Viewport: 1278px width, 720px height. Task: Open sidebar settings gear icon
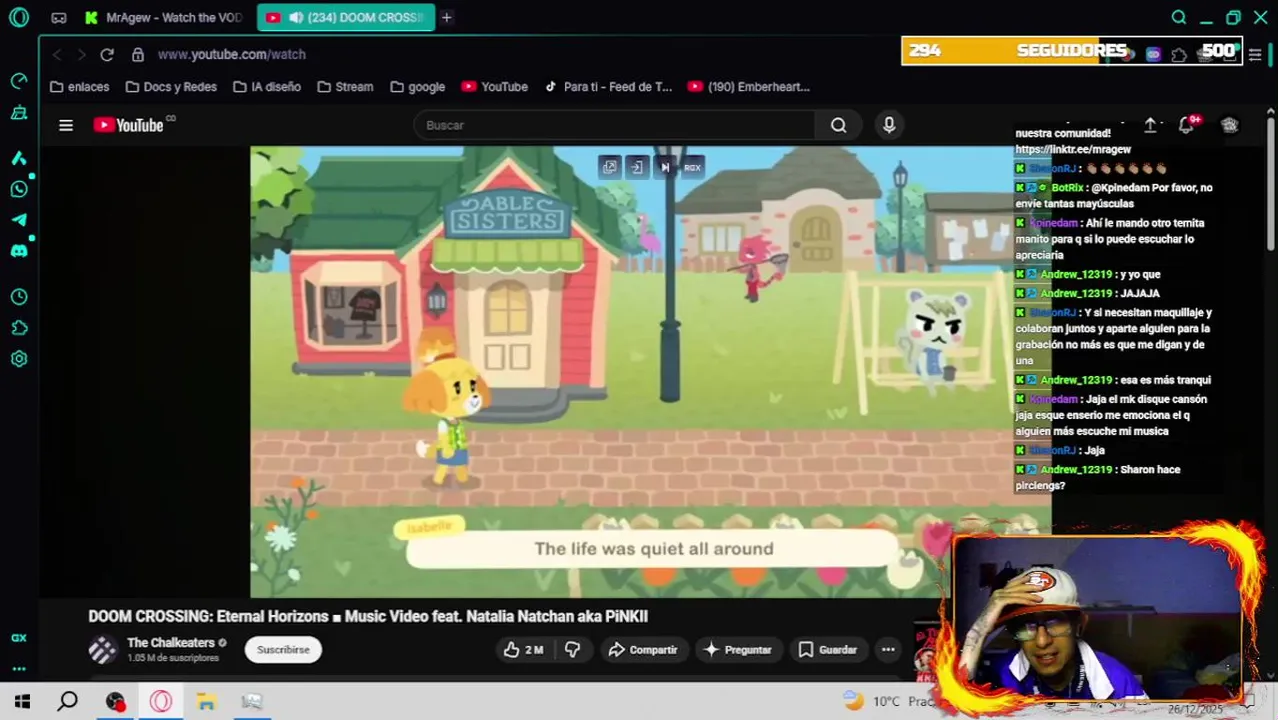[x=19, y=359]
